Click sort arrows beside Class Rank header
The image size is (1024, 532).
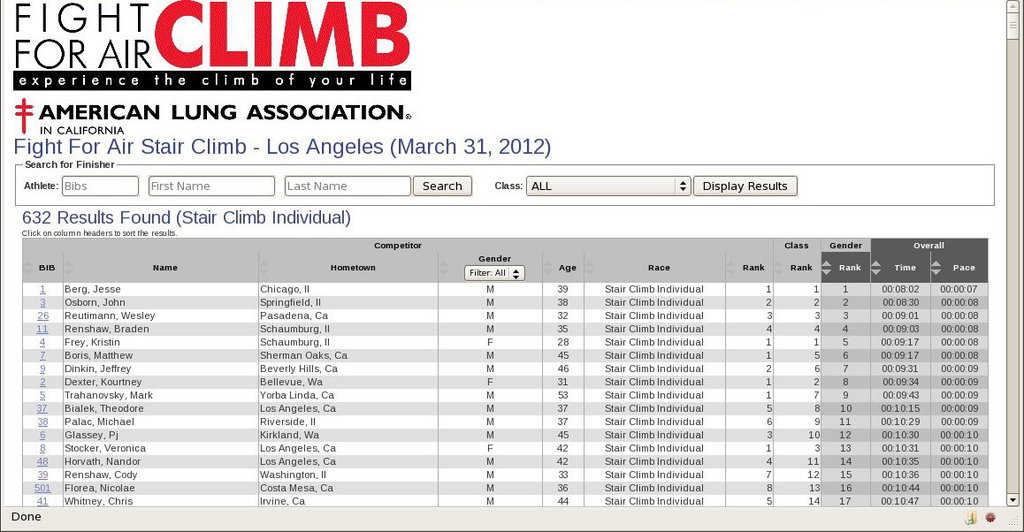click(x=778, y=268)
